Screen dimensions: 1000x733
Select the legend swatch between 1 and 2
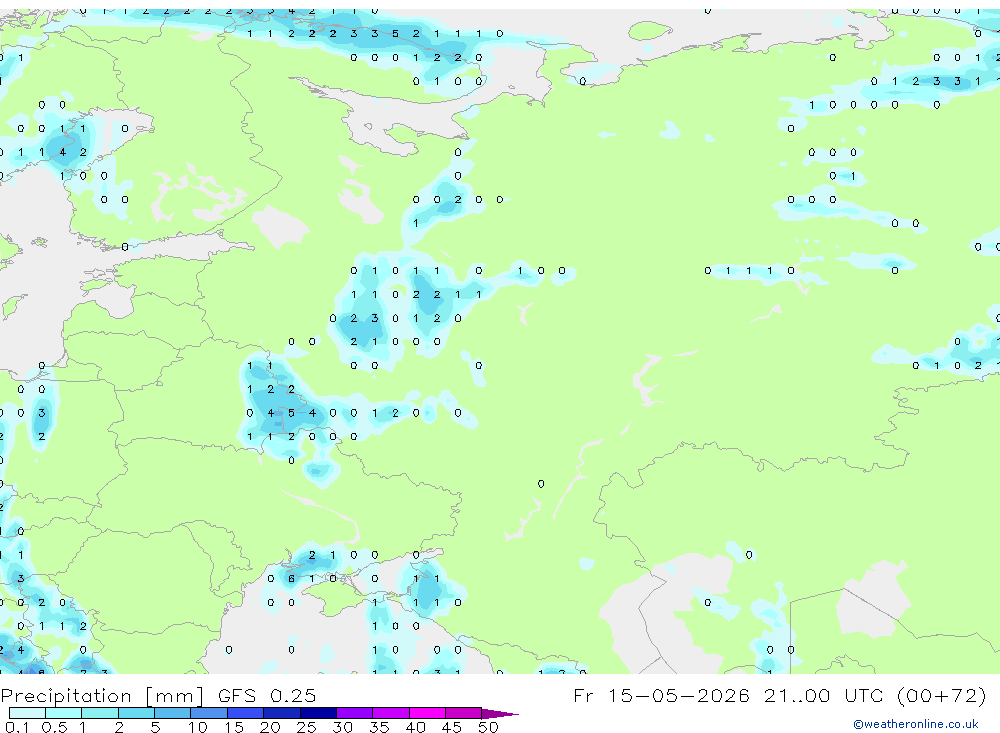pos(100,713)
